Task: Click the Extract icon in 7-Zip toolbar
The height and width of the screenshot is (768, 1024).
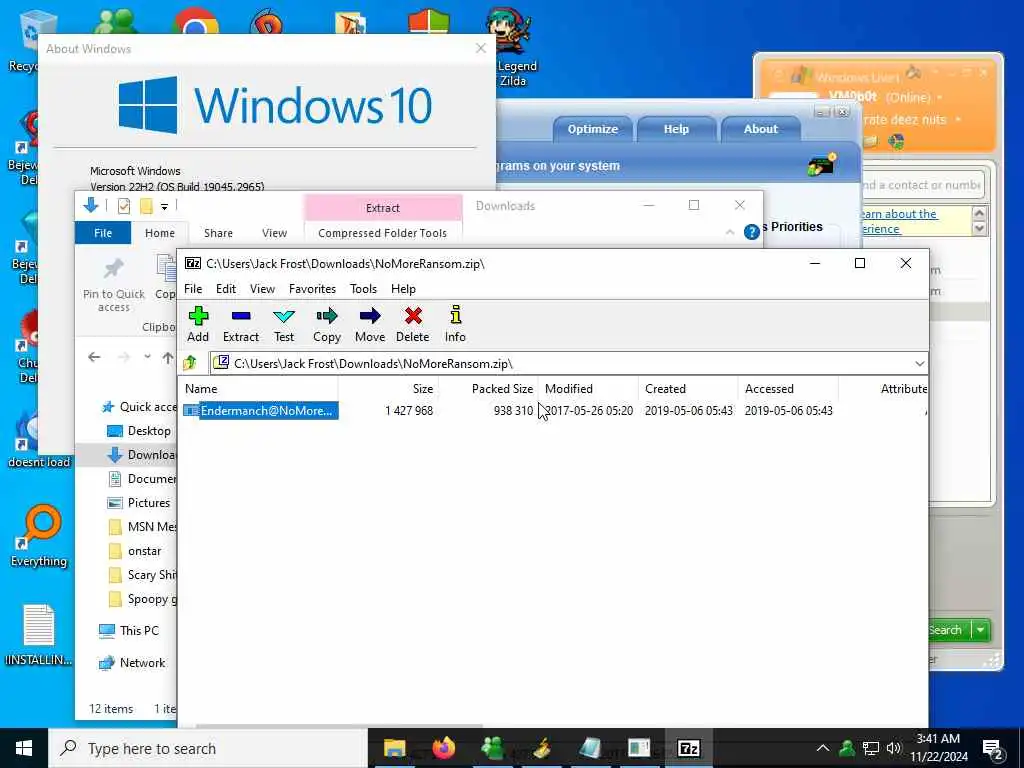Action: coord(241,325)
